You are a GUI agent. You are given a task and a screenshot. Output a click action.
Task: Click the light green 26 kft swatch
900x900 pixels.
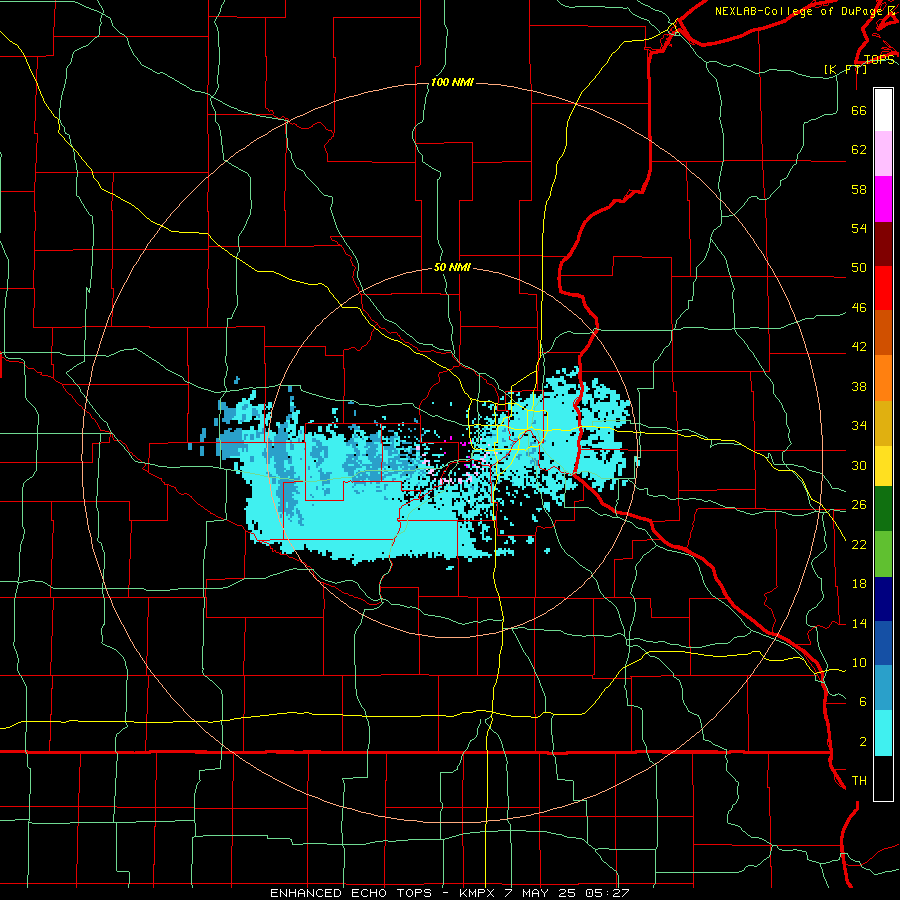(883, 554)
